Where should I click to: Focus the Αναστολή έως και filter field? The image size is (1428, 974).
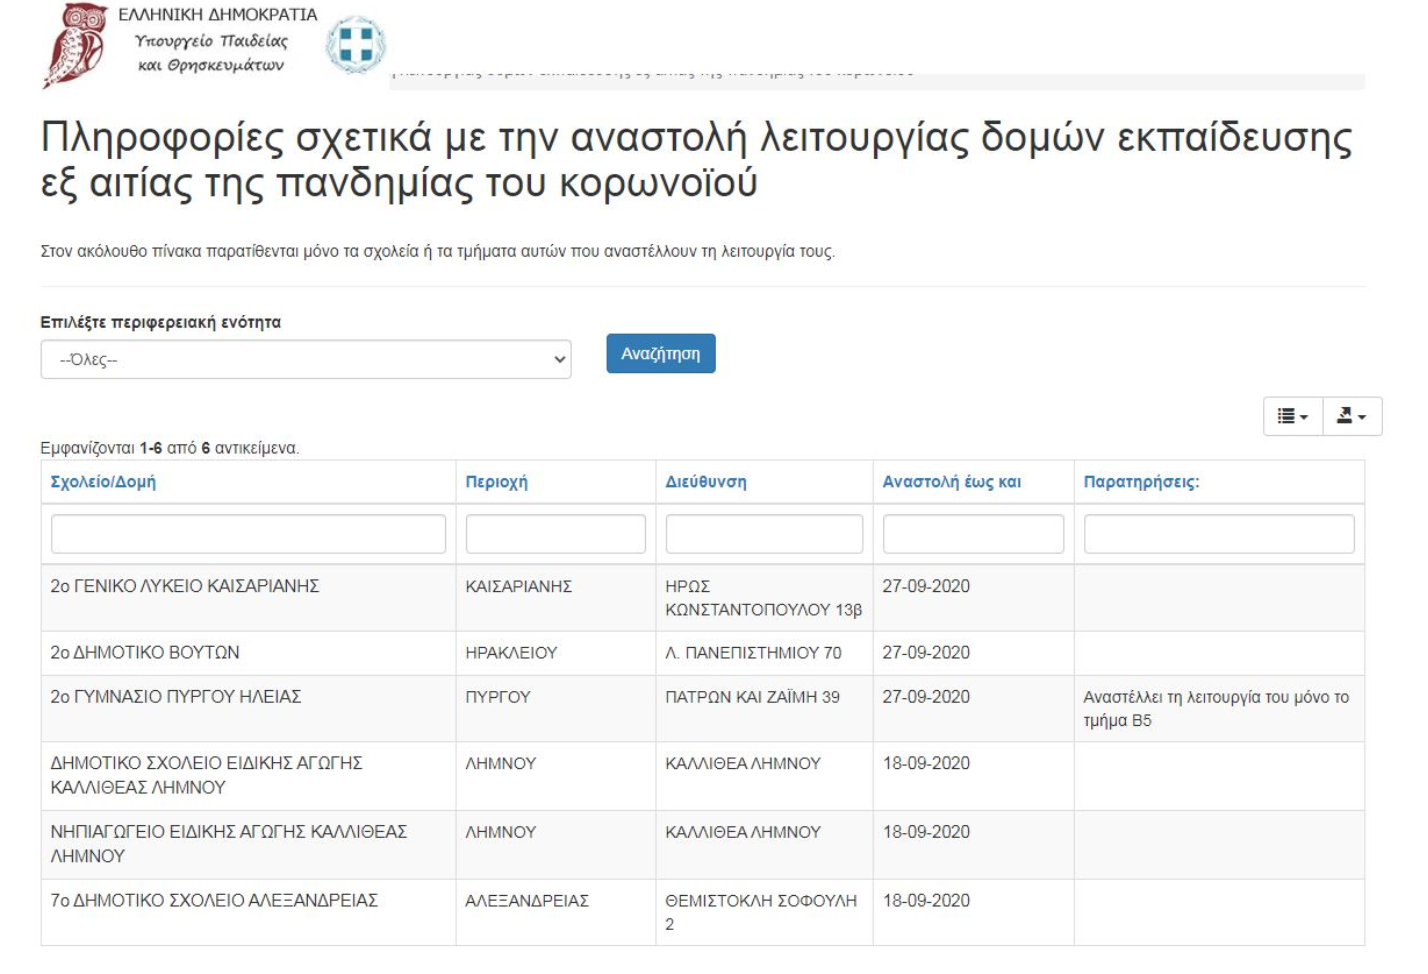(973, 534)
